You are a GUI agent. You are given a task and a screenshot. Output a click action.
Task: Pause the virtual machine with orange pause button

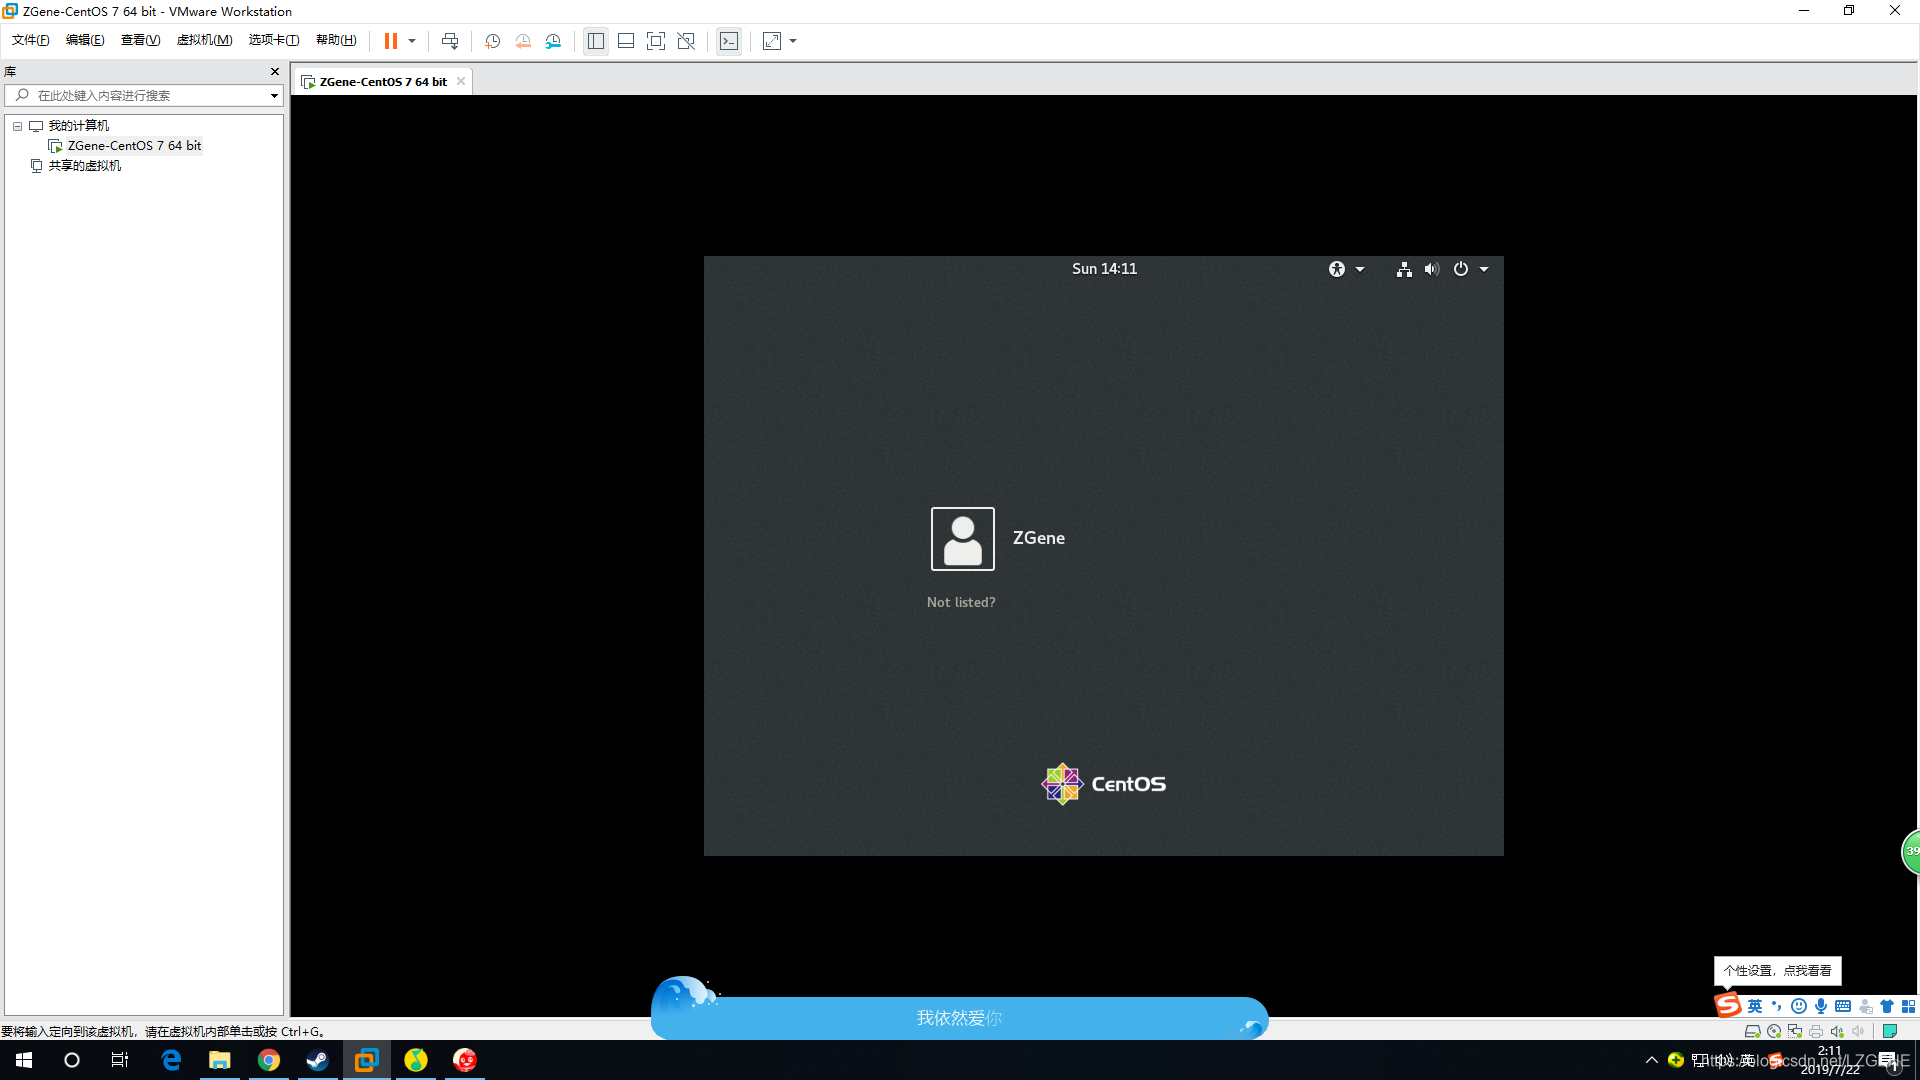click(391, 41)
